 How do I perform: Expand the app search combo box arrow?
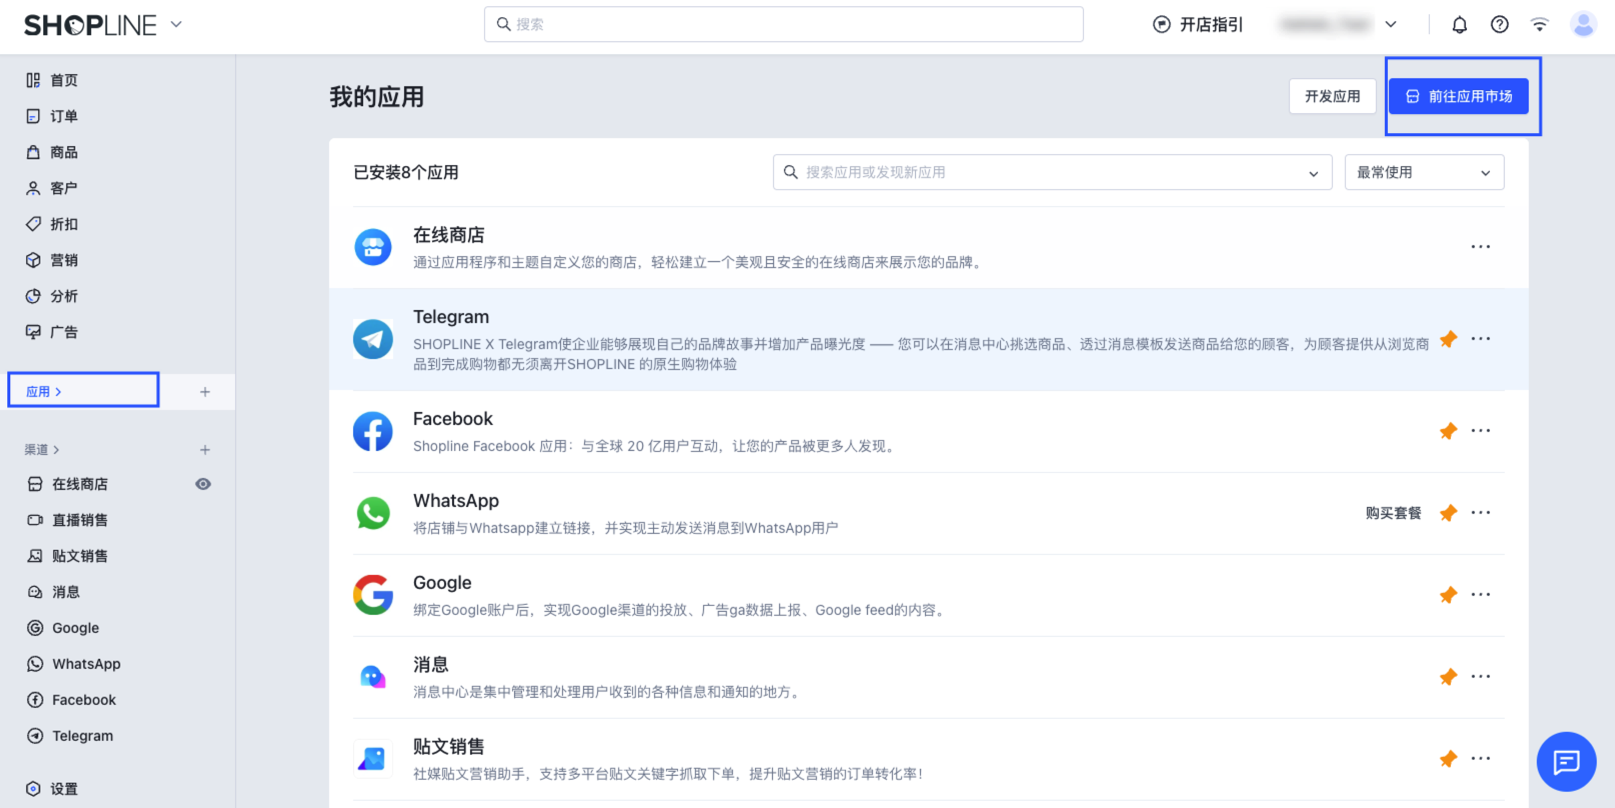(x=1313, y=173)
